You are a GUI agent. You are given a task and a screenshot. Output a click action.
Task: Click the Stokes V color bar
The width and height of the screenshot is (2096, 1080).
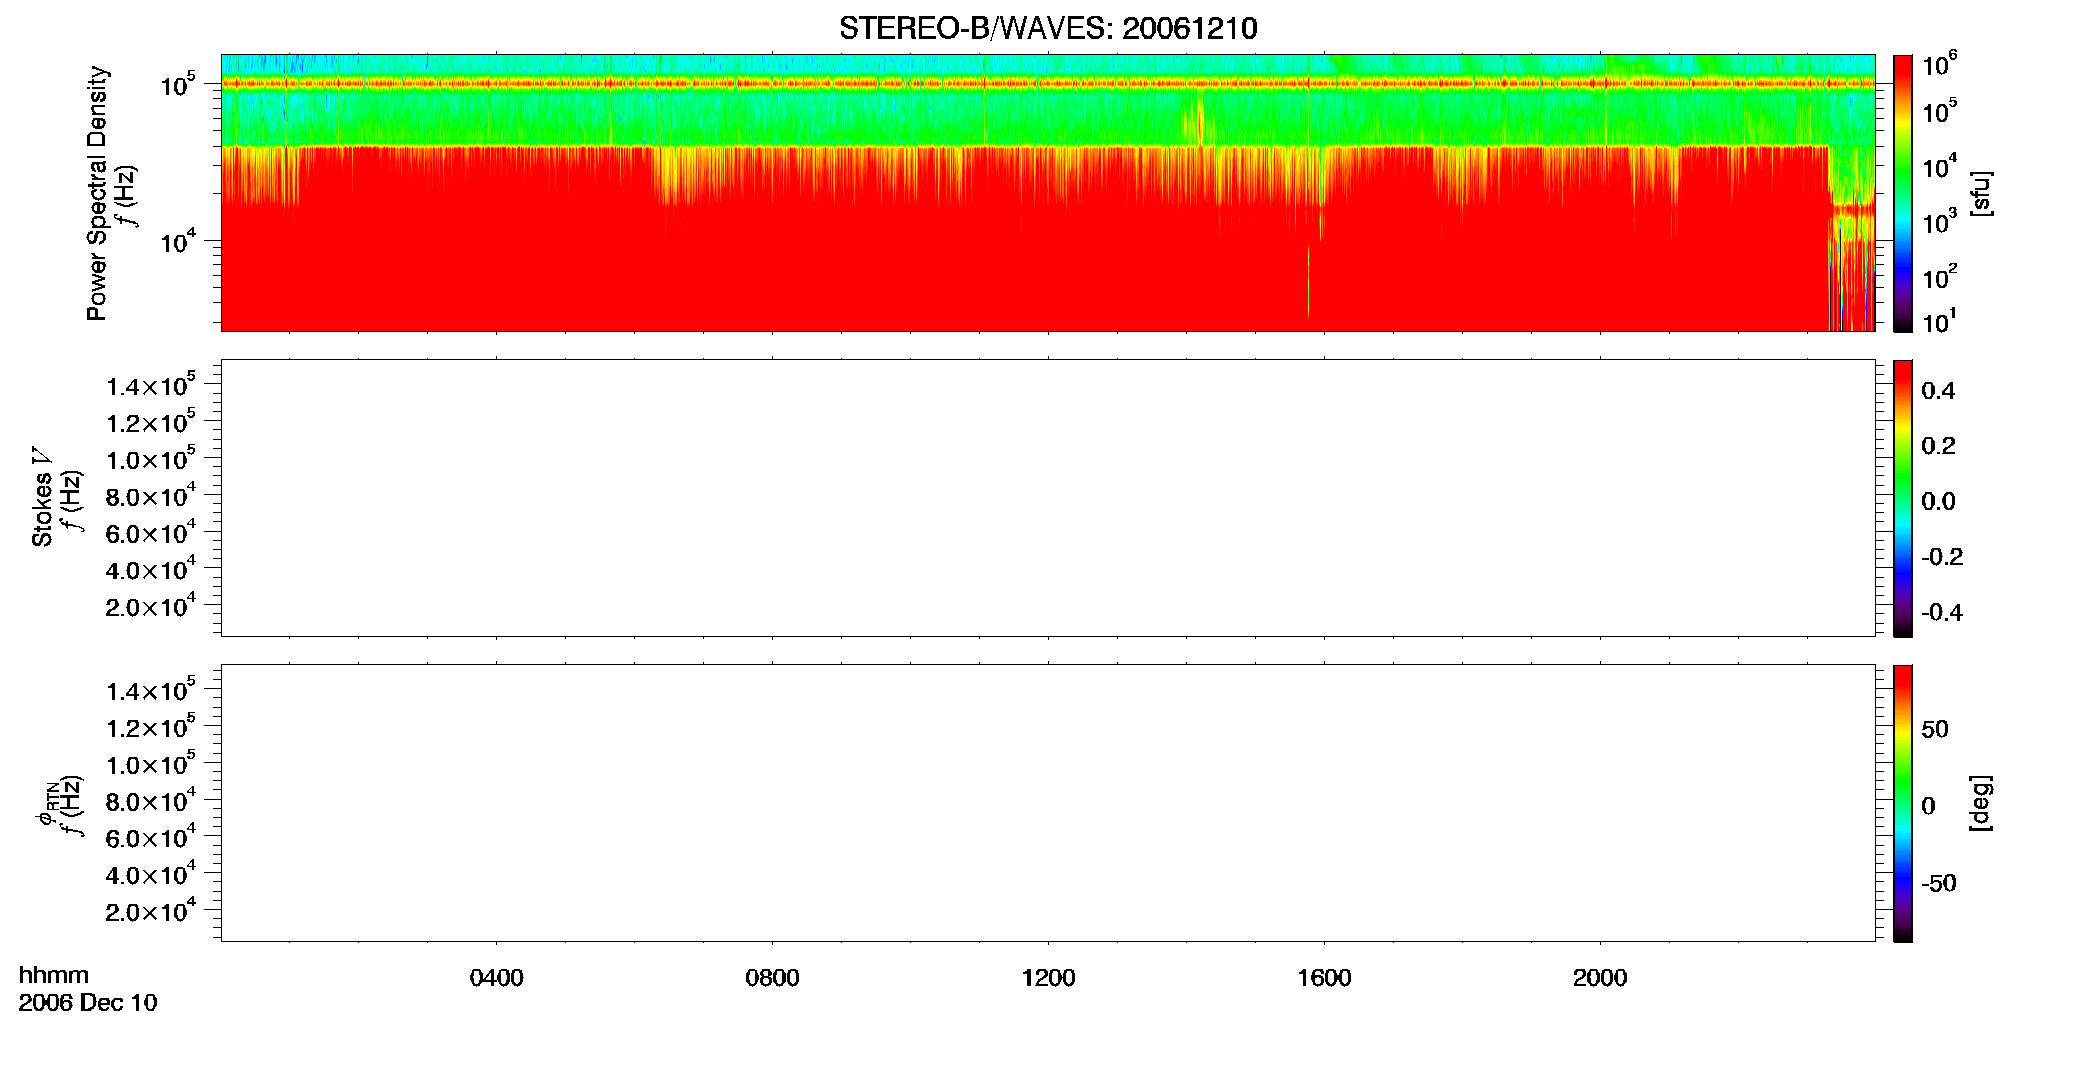coord(1903,498)
